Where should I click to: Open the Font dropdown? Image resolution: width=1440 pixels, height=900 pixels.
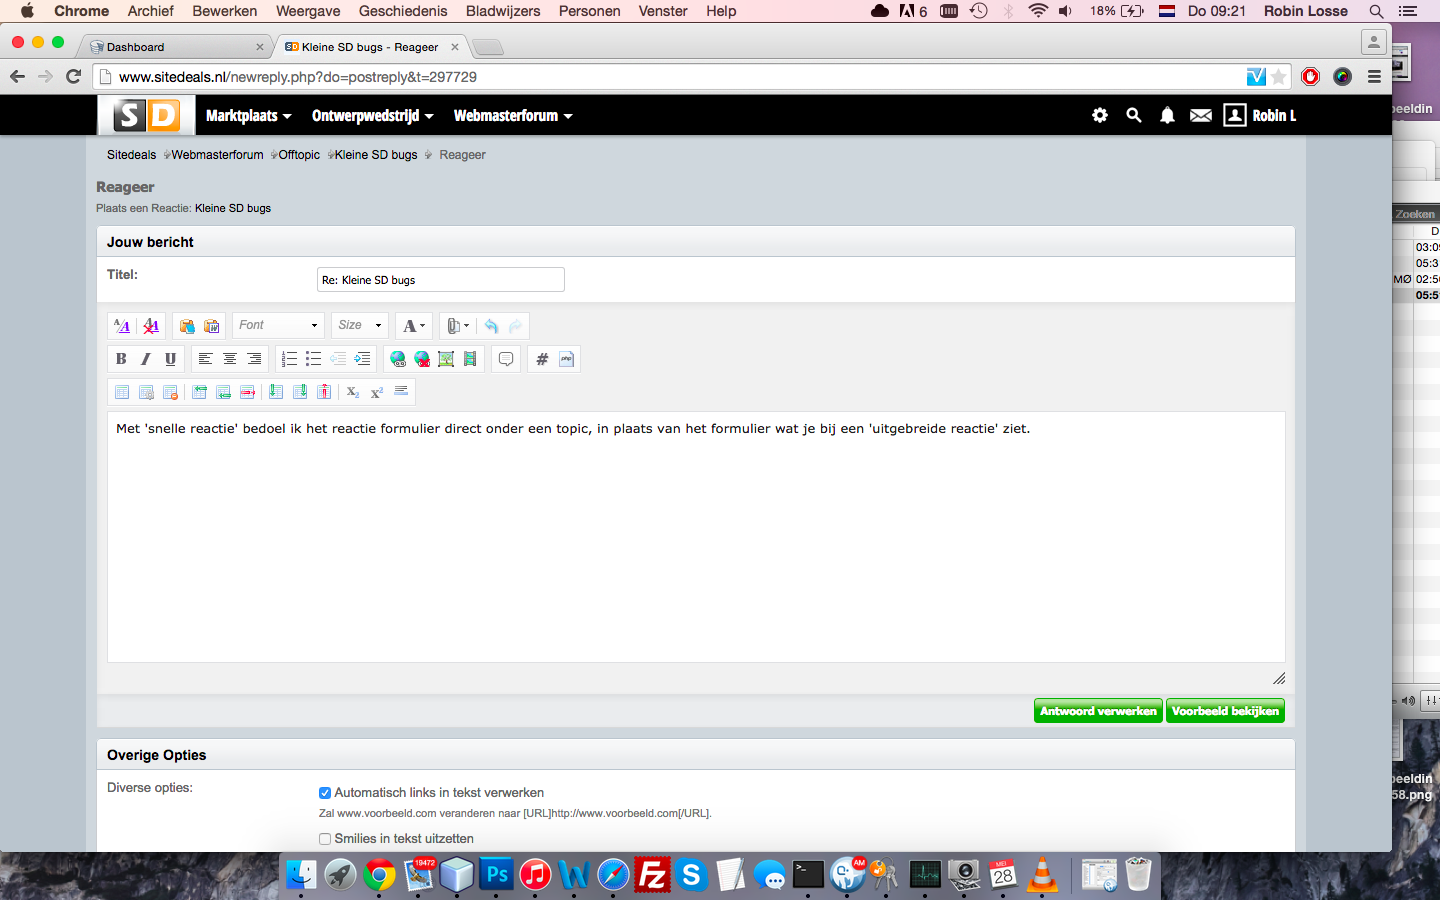[x=278, y=326]
